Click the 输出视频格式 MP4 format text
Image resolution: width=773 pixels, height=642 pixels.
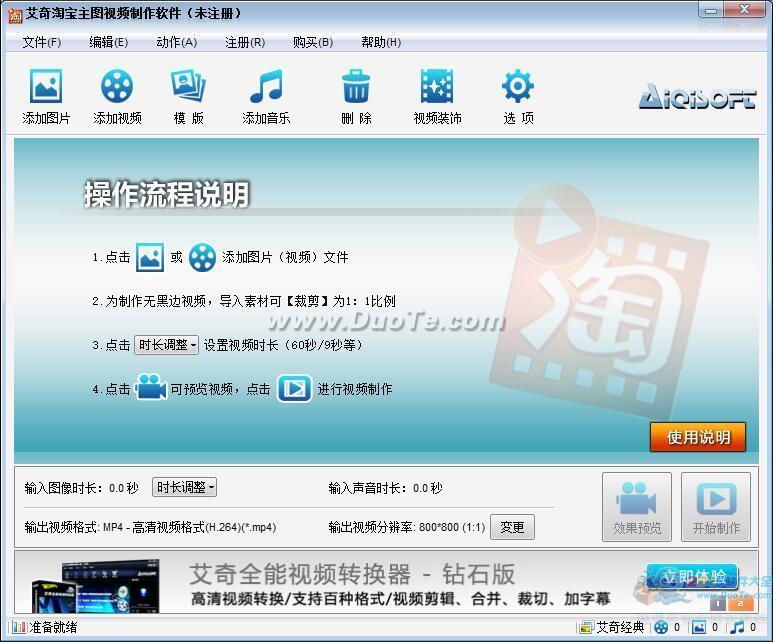click(150, 527)
